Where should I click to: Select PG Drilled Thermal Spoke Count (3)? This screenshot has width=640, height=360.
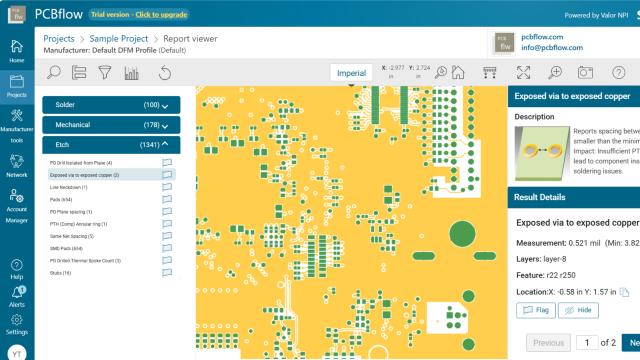[85, 261]
